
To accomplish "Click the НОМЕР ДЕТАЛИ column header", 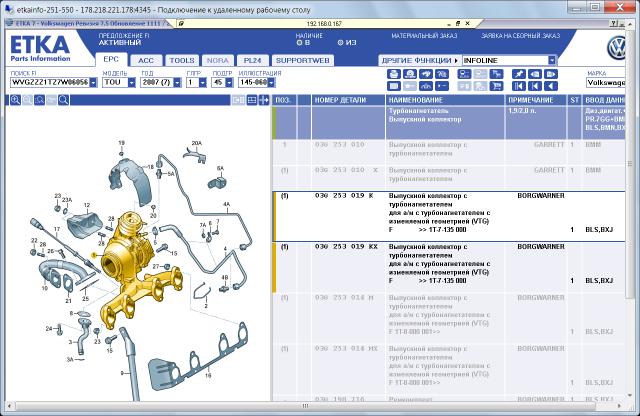I will 348,100.
